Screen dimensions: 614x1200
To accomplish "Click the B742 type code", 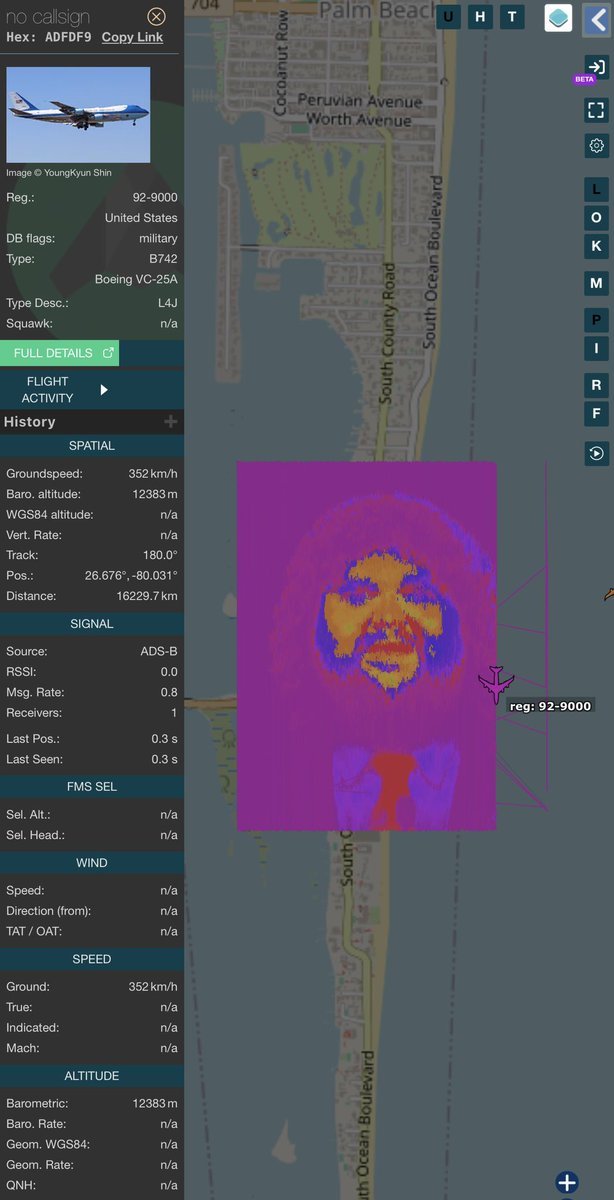I will point(162,259).
